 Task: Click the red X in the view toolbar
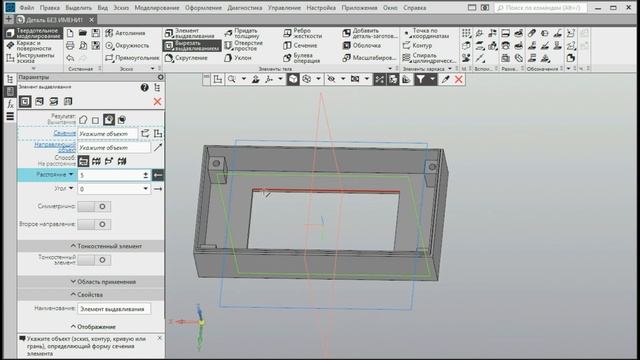pos(458,79)
